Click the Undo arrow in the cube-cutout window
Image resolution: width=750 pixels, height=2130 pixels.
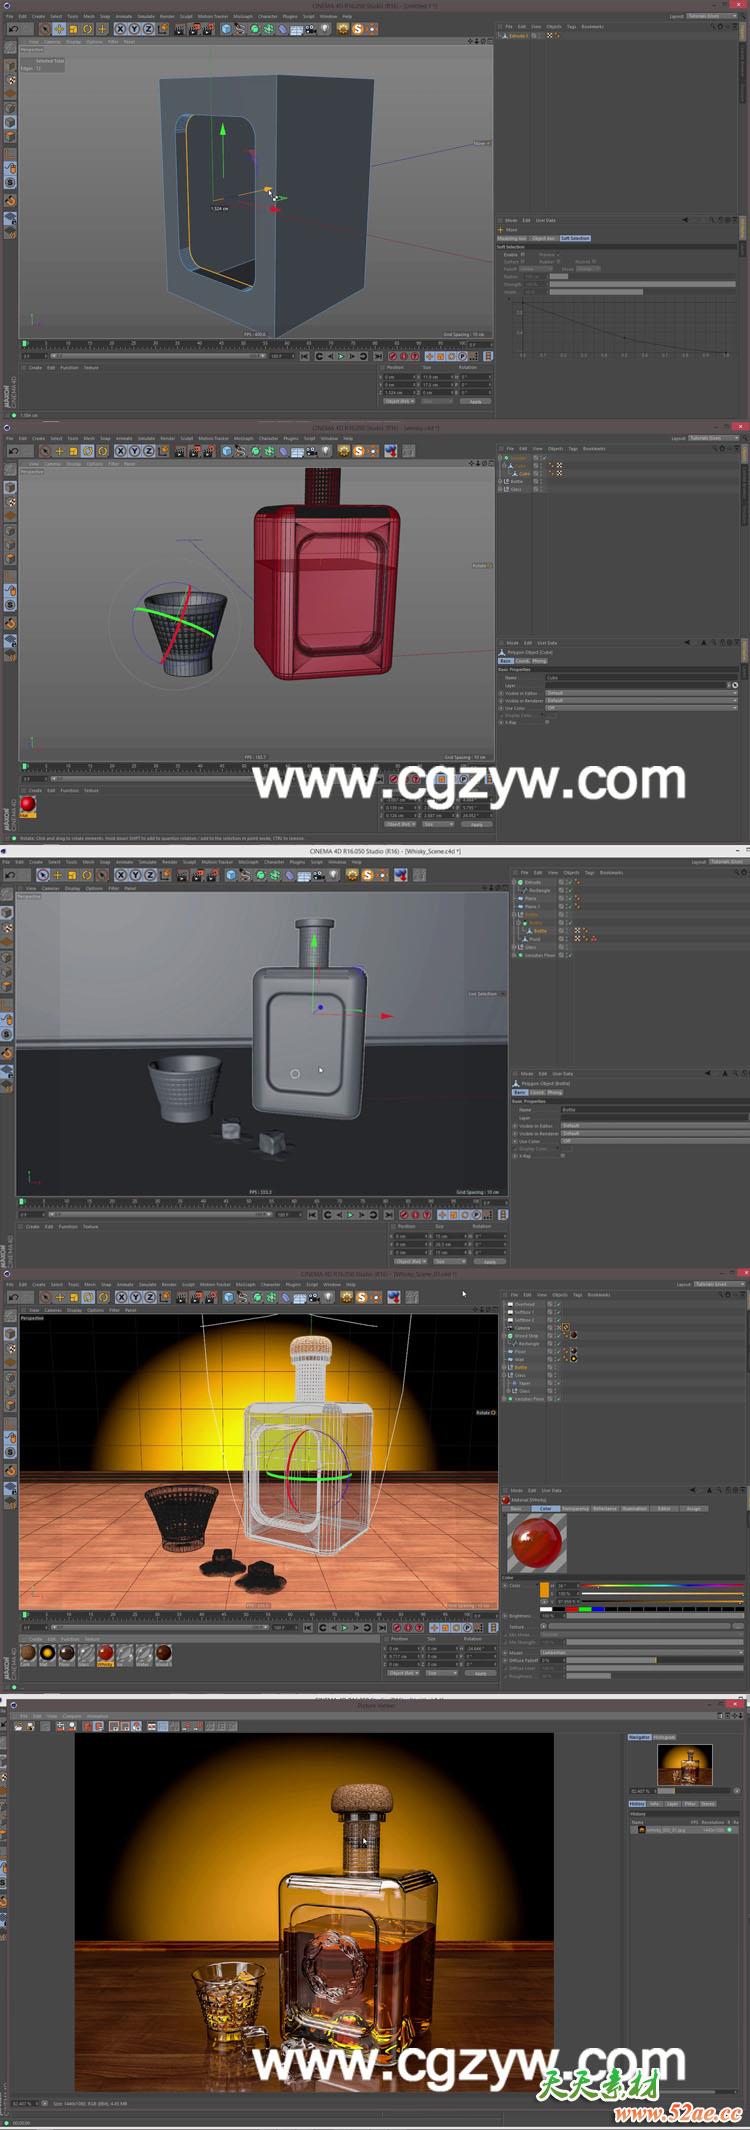tap(14, 29)
